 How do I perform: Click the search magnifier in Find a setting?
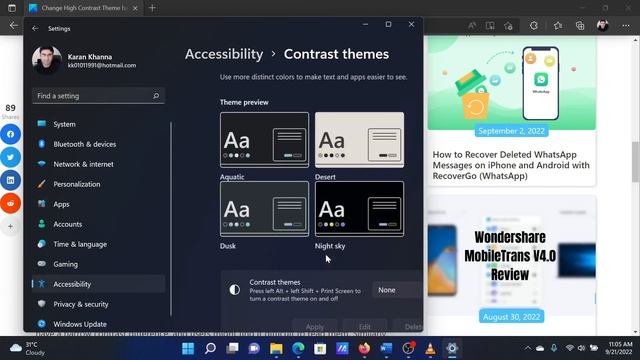point(156,96)
